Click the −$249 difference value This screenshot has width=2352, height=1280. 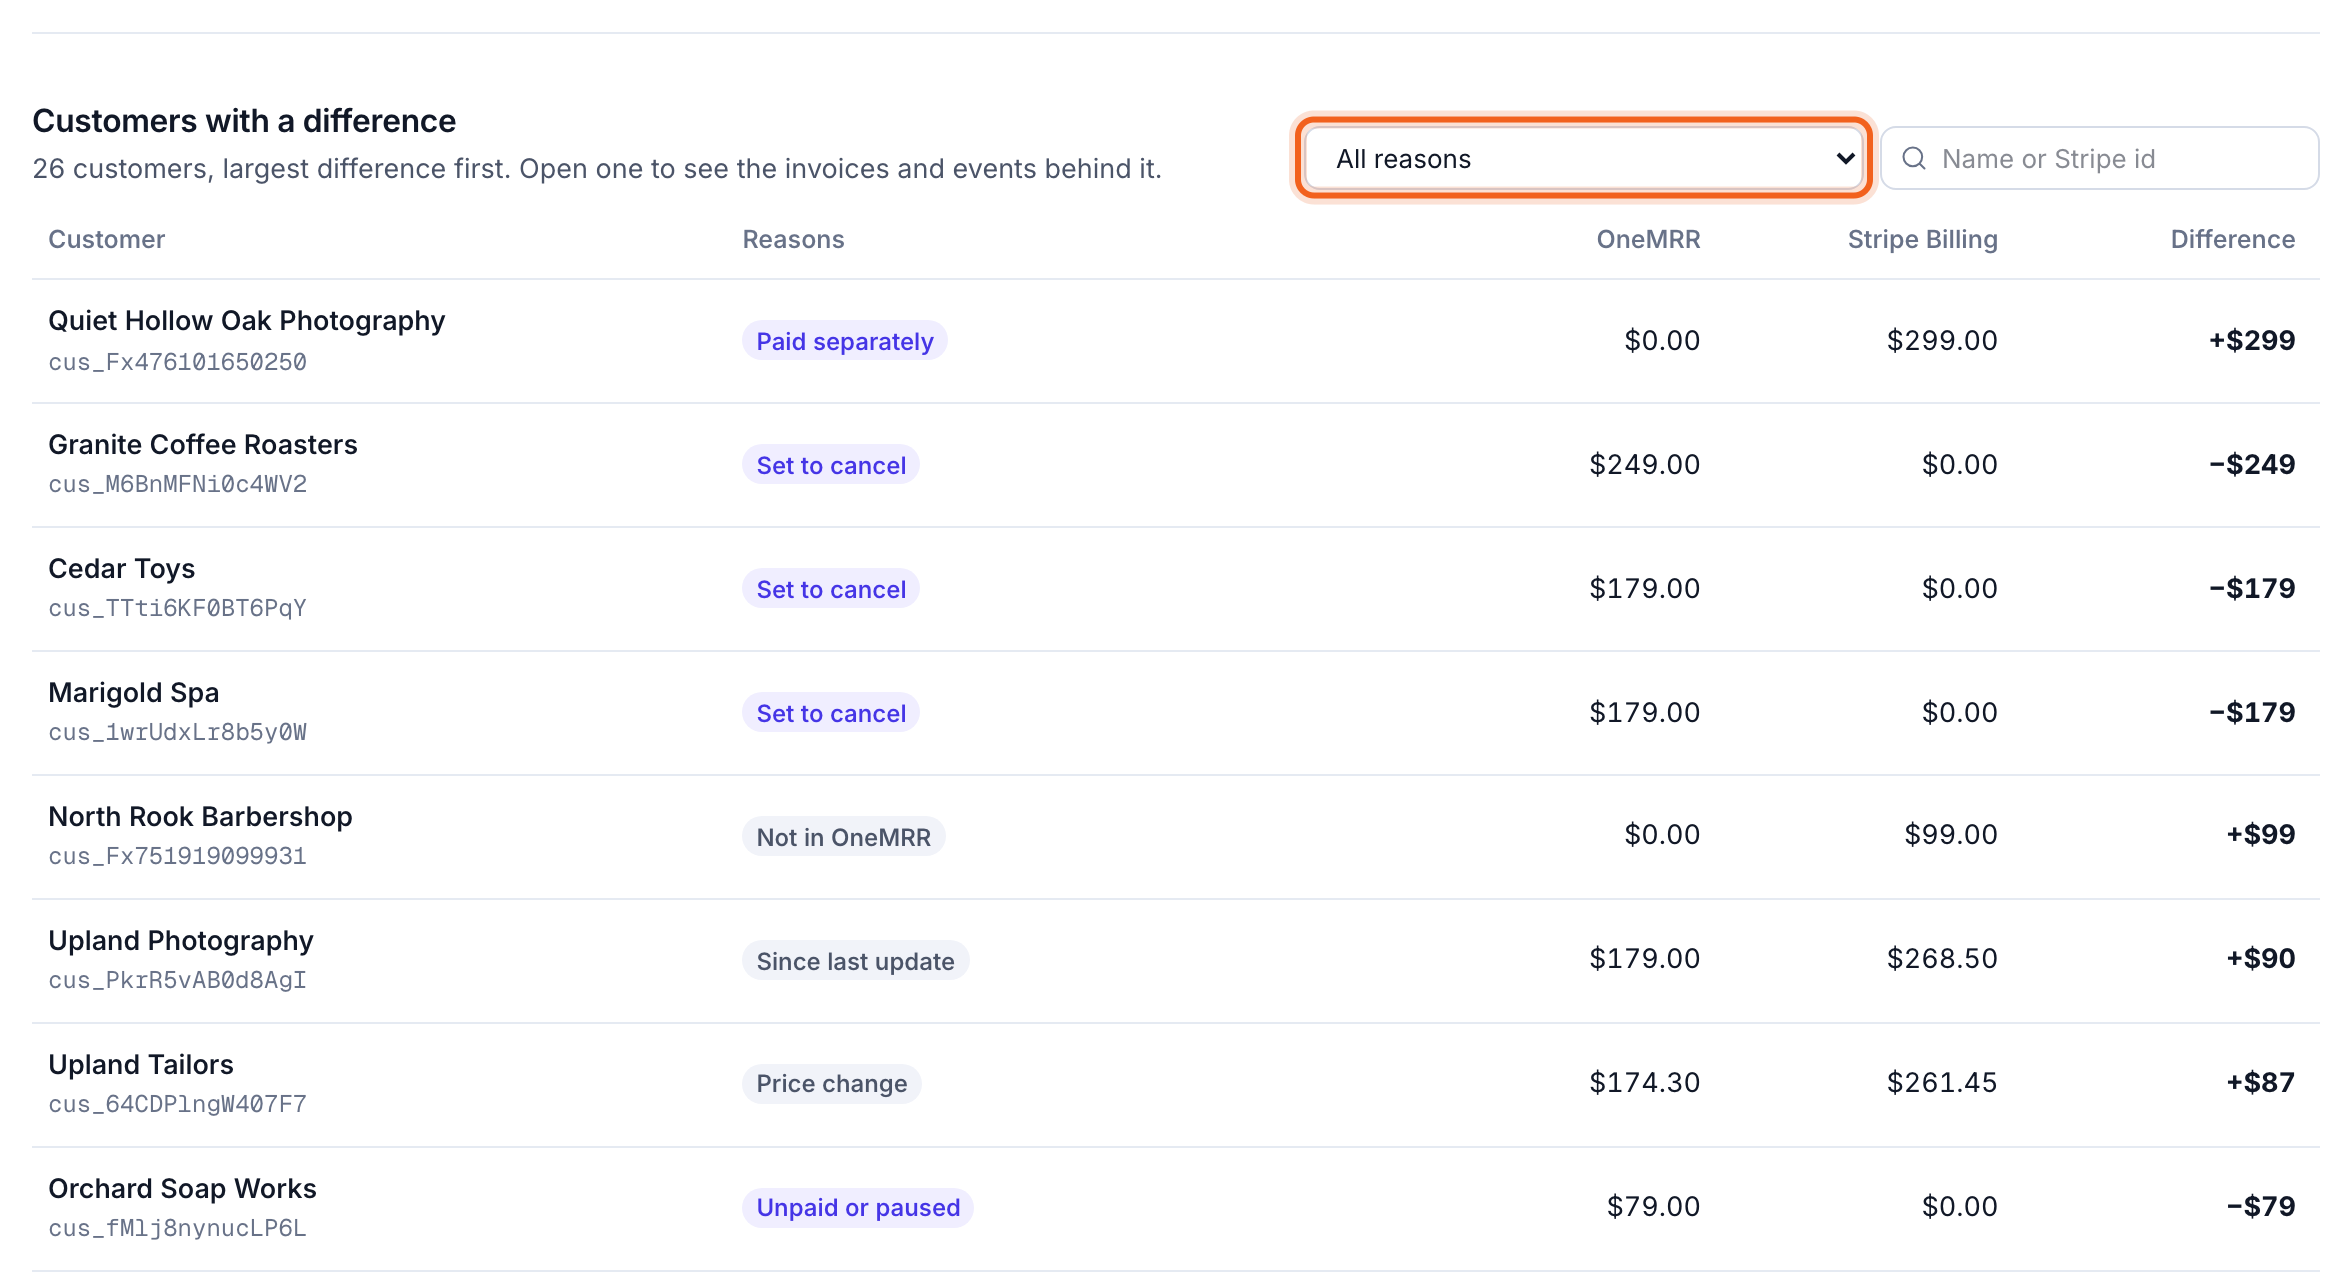2252,465
